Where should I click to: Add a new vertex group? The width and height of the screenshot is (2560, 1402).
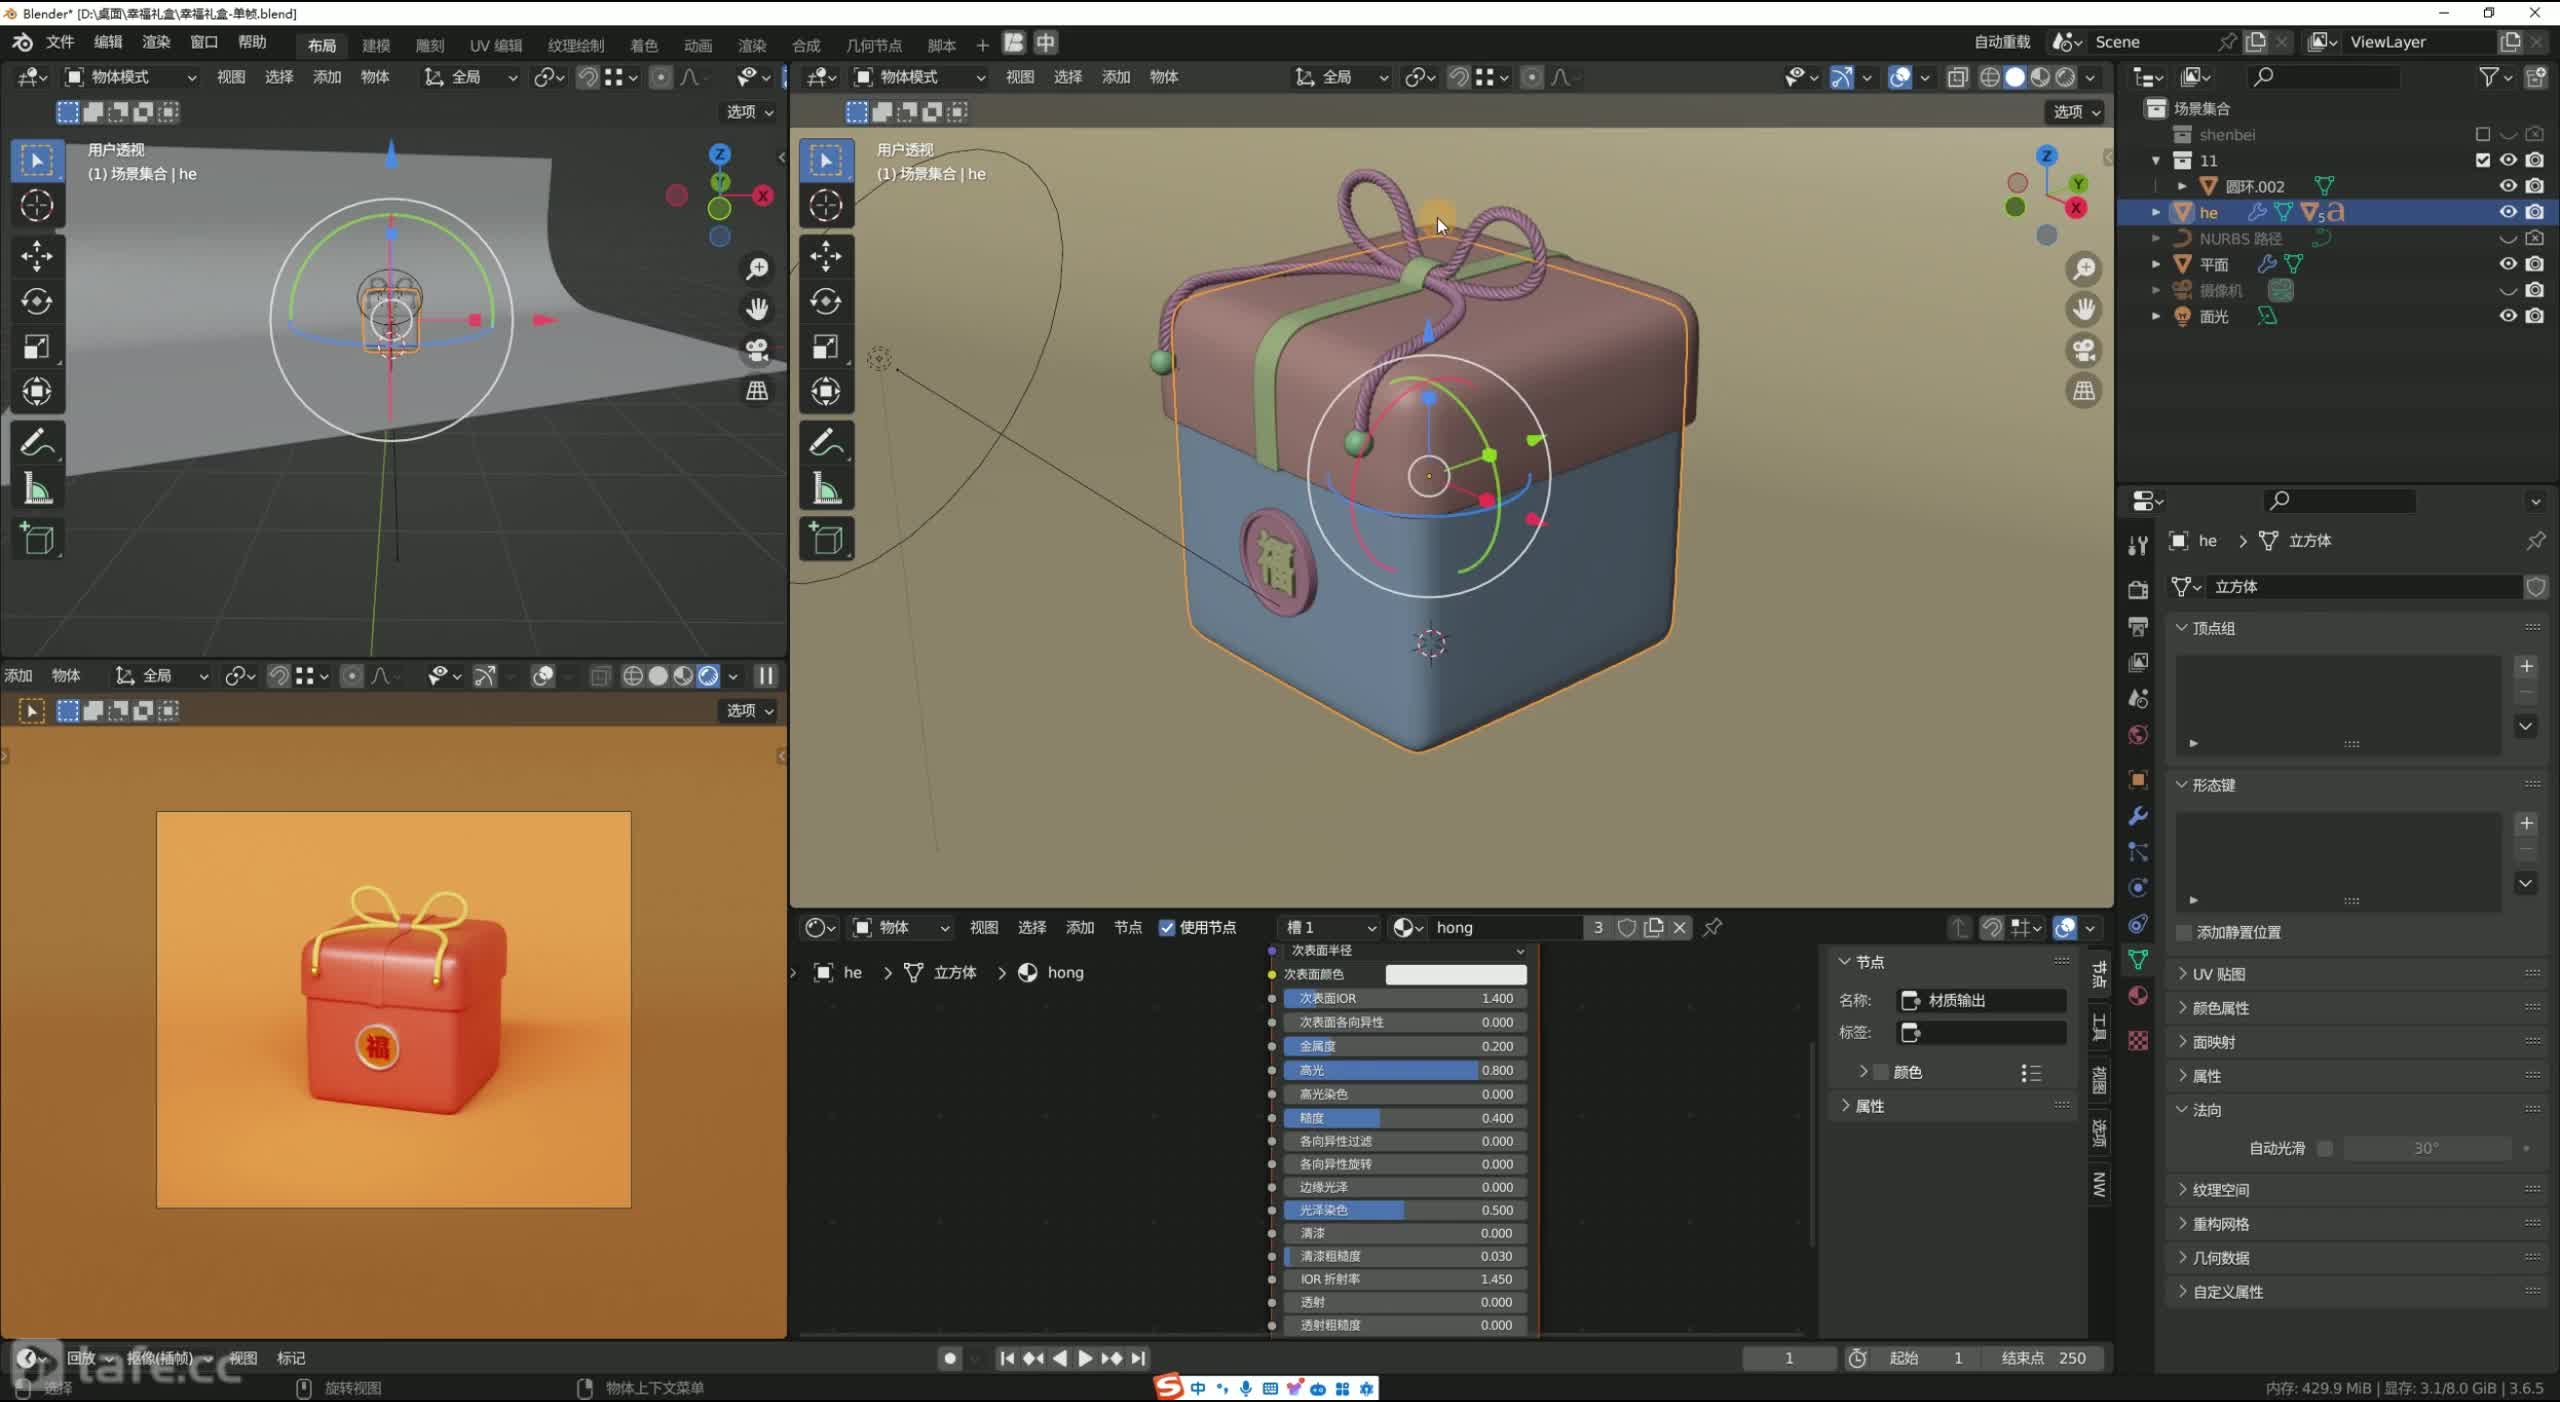(2526, 666)
